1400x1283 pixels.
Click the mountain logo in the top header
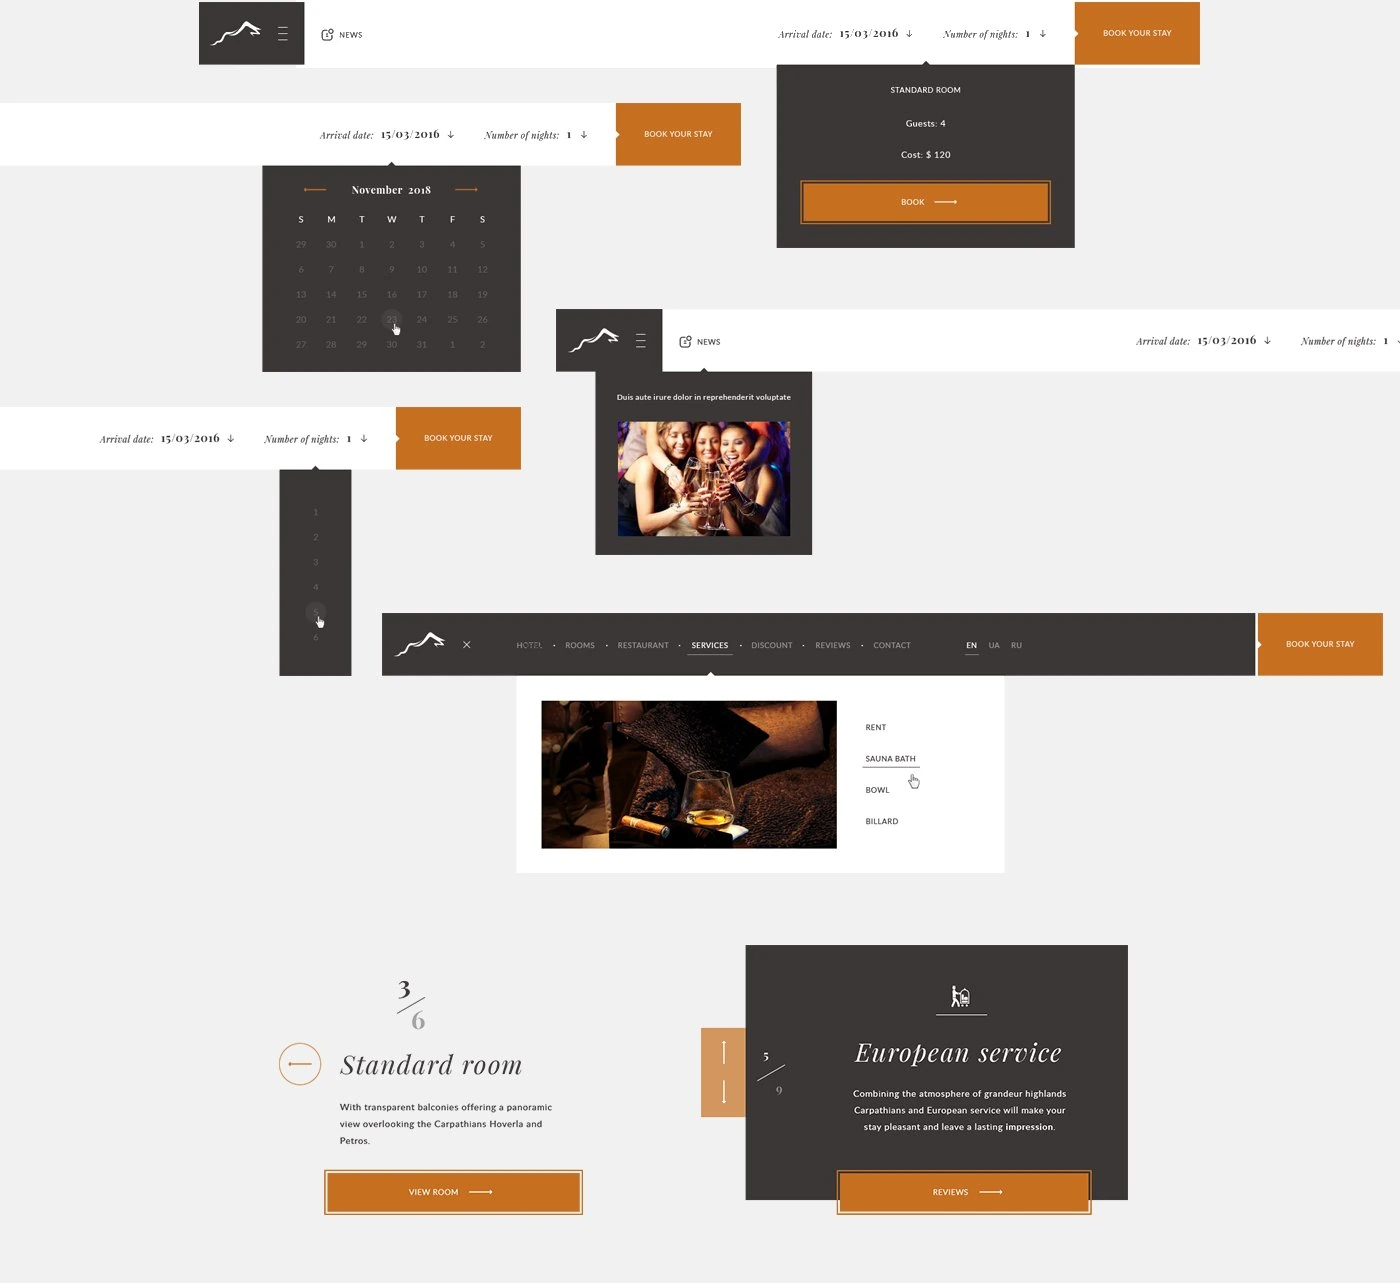(x=236, y=34)
